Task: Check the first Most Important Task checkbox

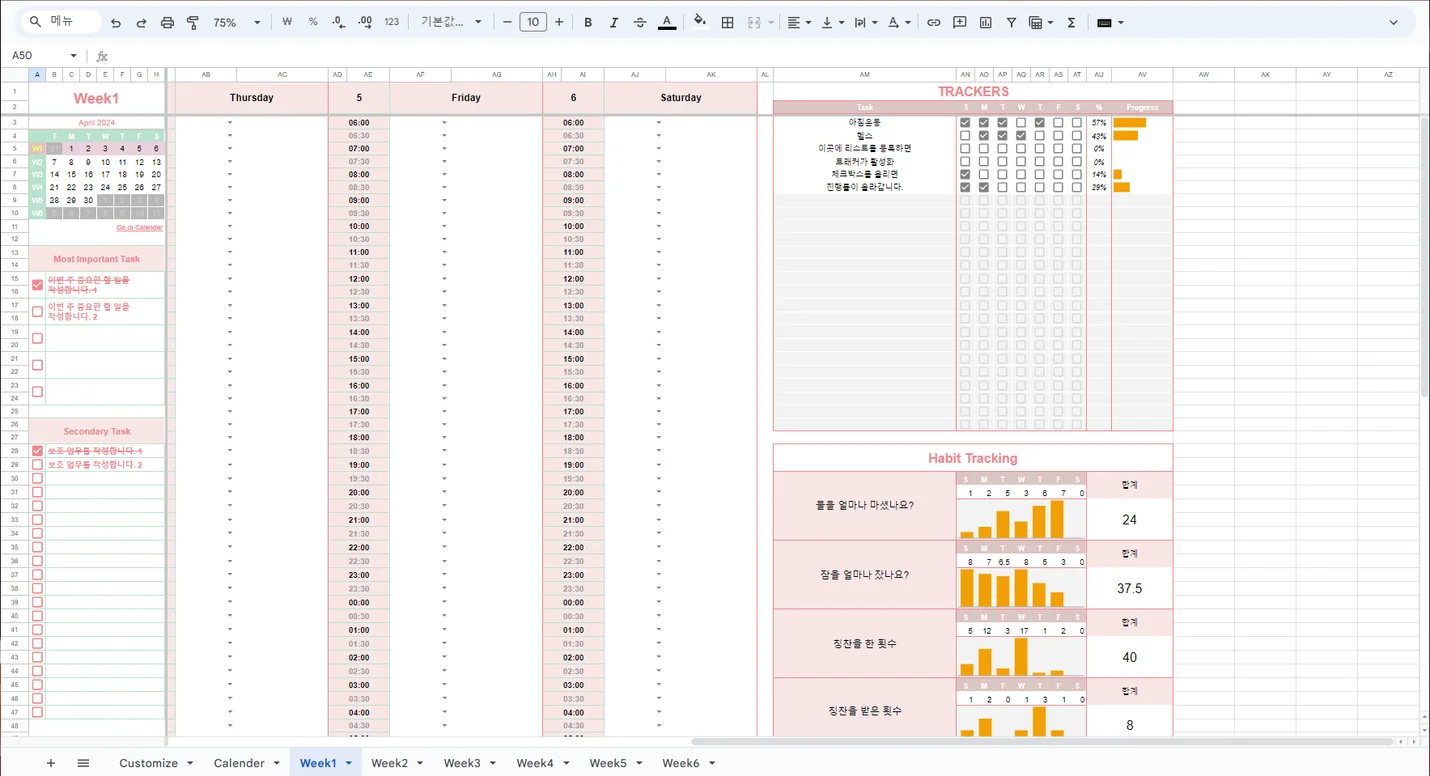Action: [37, 285]
